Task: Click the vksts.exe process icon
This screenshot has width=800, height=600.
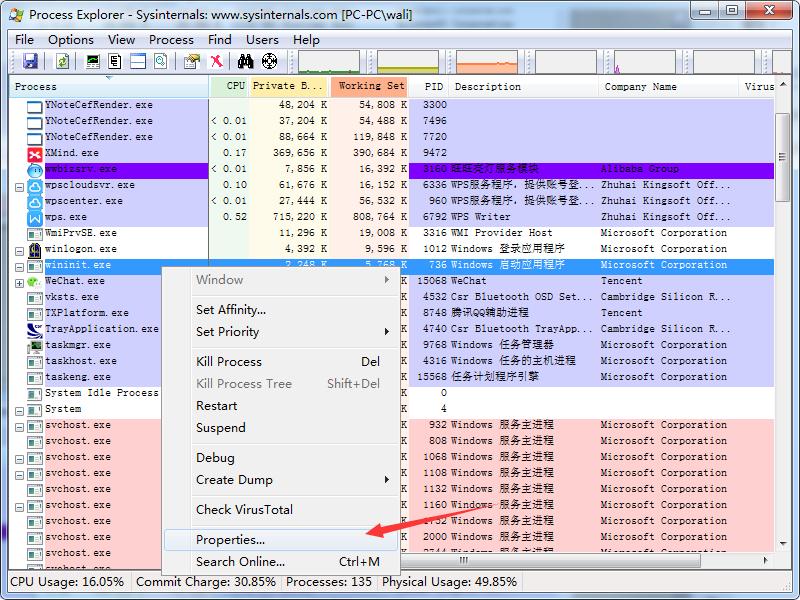Action: (35, 297)
